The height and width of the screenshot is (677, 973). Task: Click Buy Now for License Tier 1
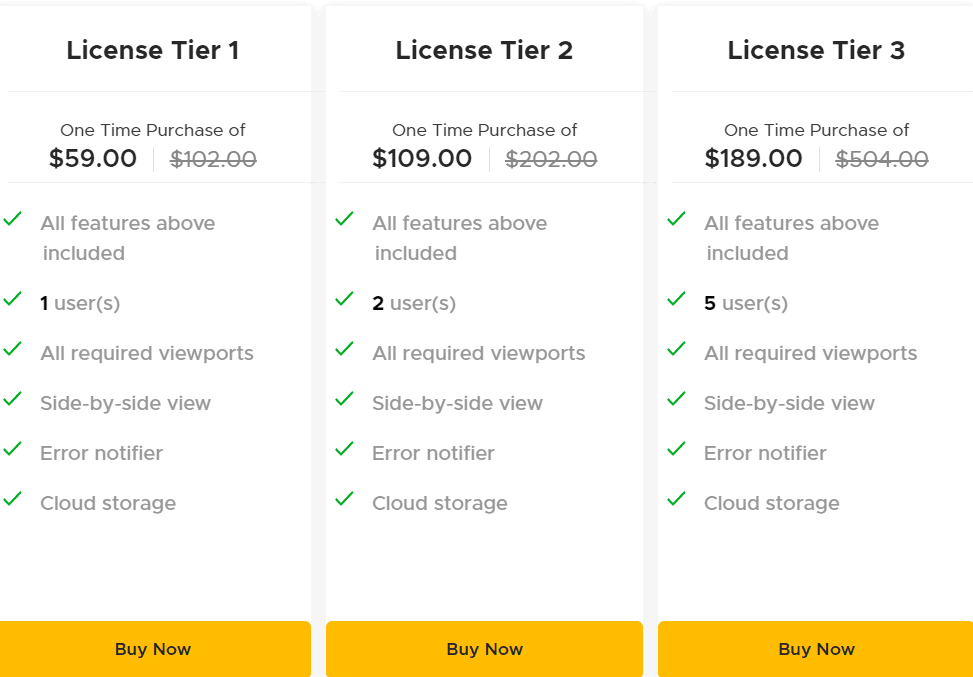pyautogui.click(x=152, y=649)
